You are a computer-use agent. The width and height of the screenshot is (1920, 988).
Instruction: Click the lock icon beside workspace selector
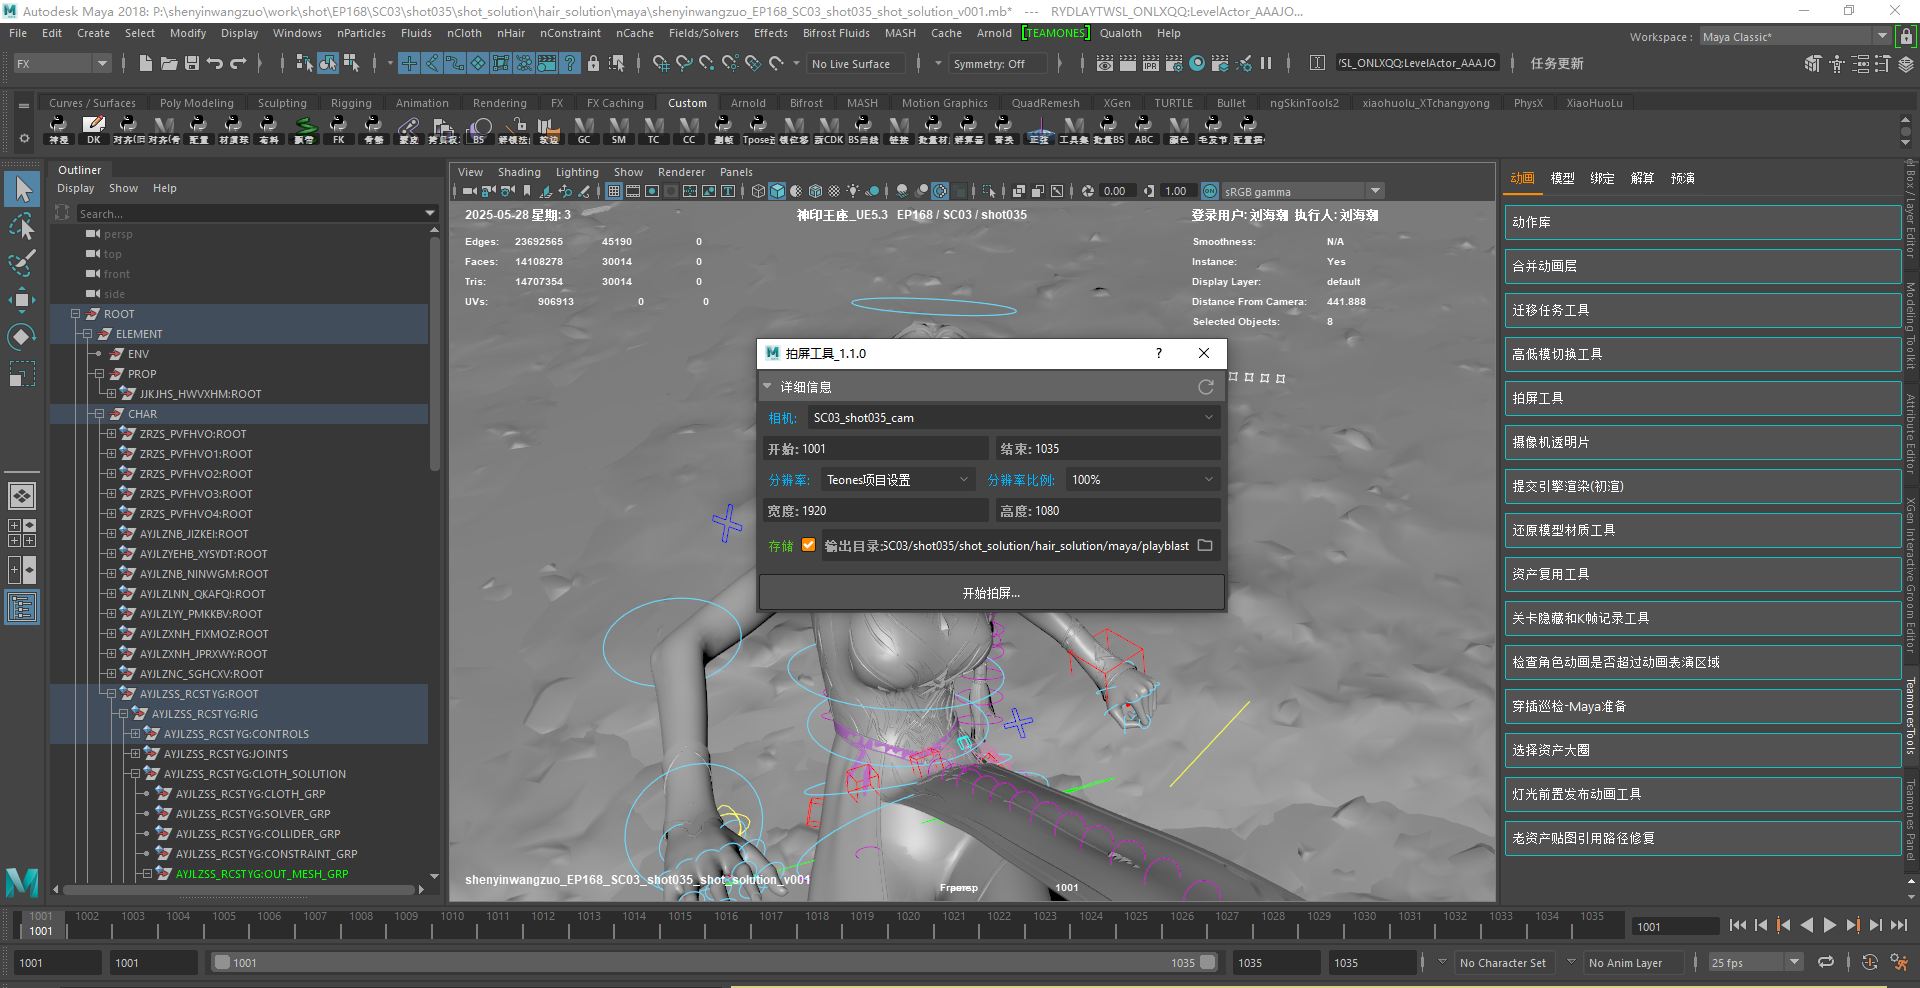(x=1906, y=37)
